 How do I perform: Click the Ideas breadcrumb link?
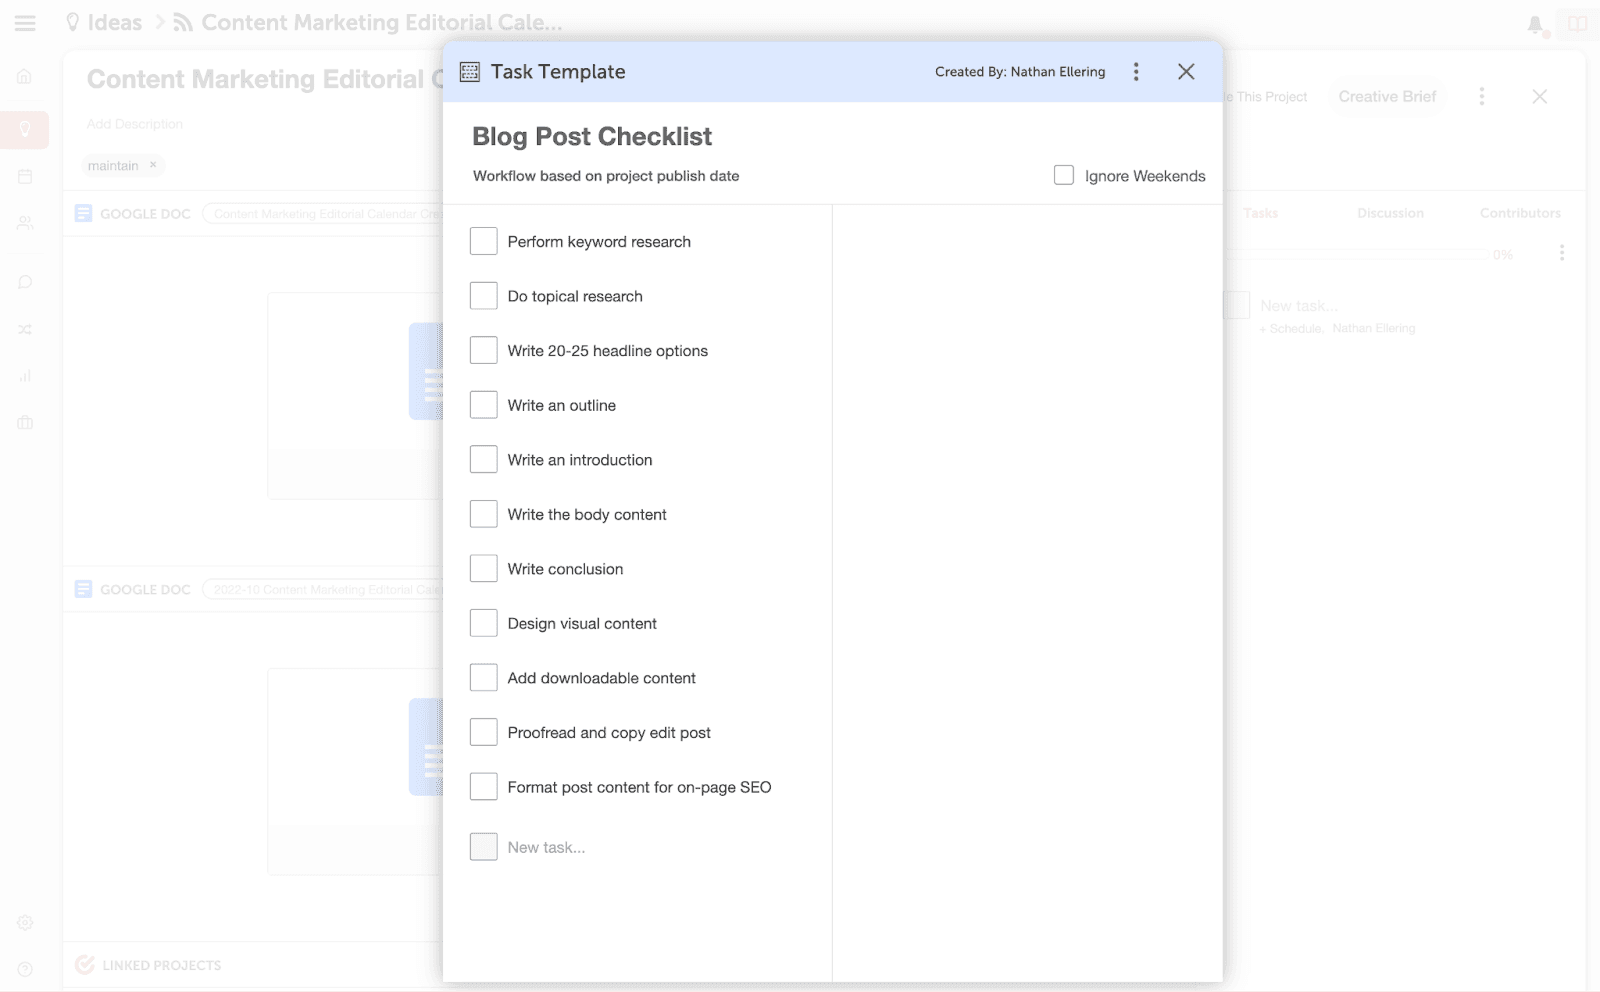point(113,21)
